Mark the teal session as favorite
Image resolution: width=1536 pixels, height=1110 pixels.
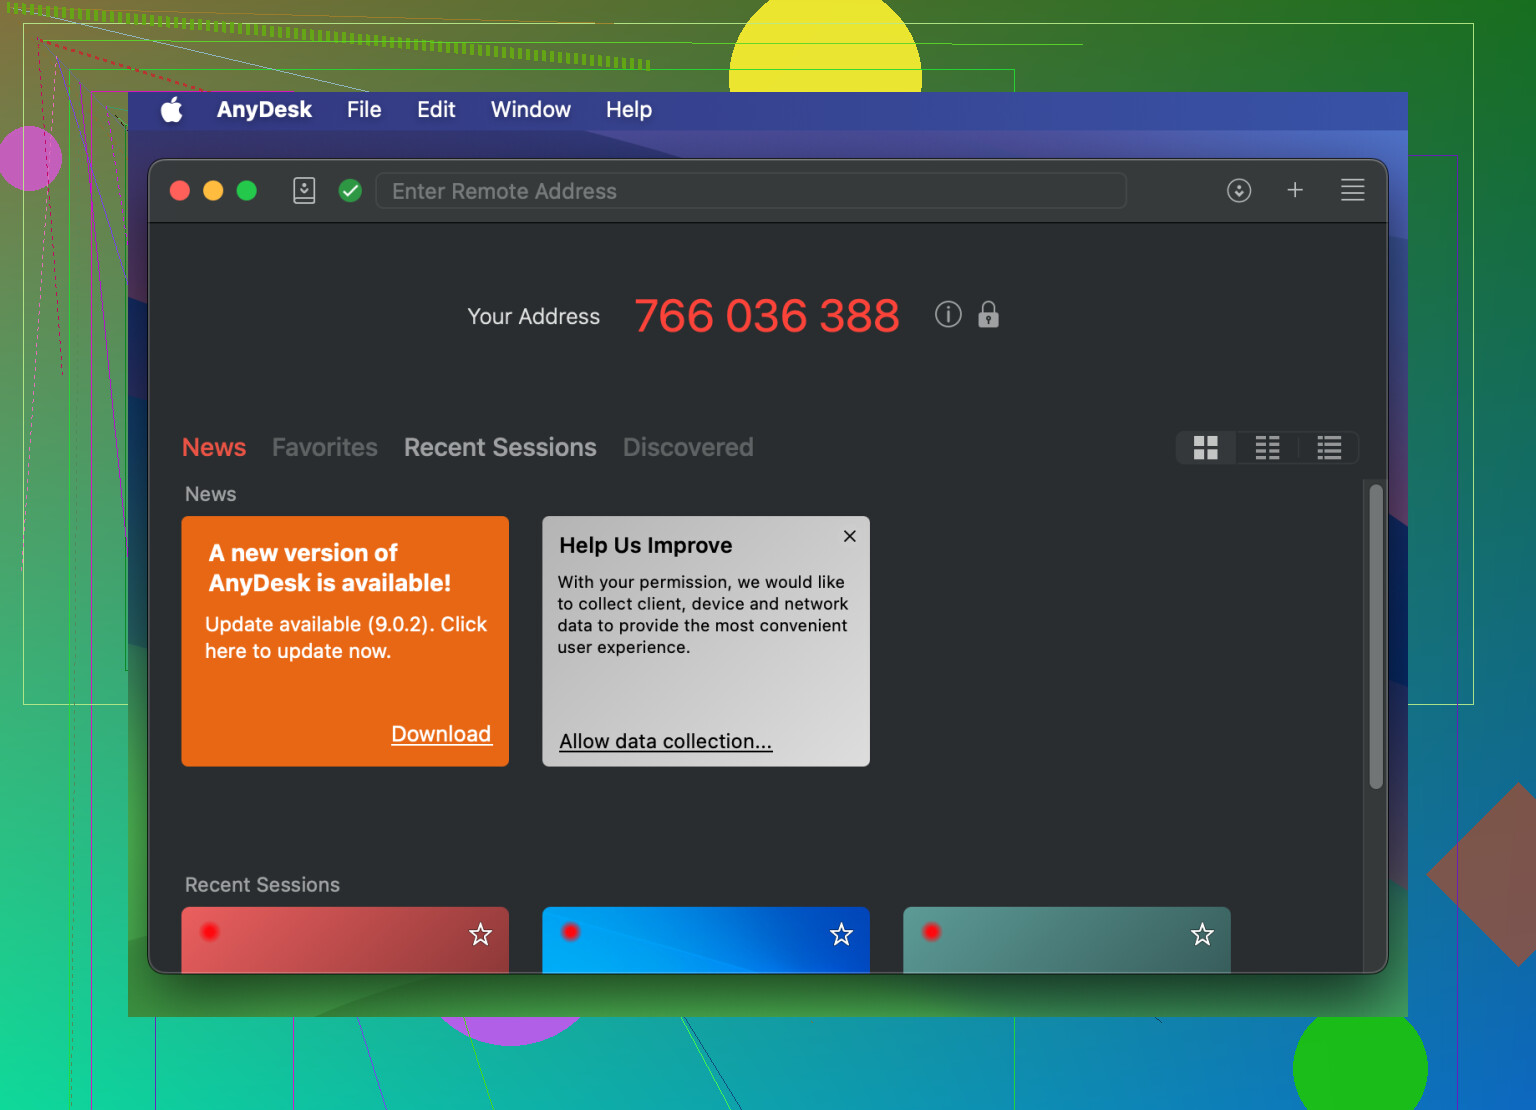(1202, 935)
